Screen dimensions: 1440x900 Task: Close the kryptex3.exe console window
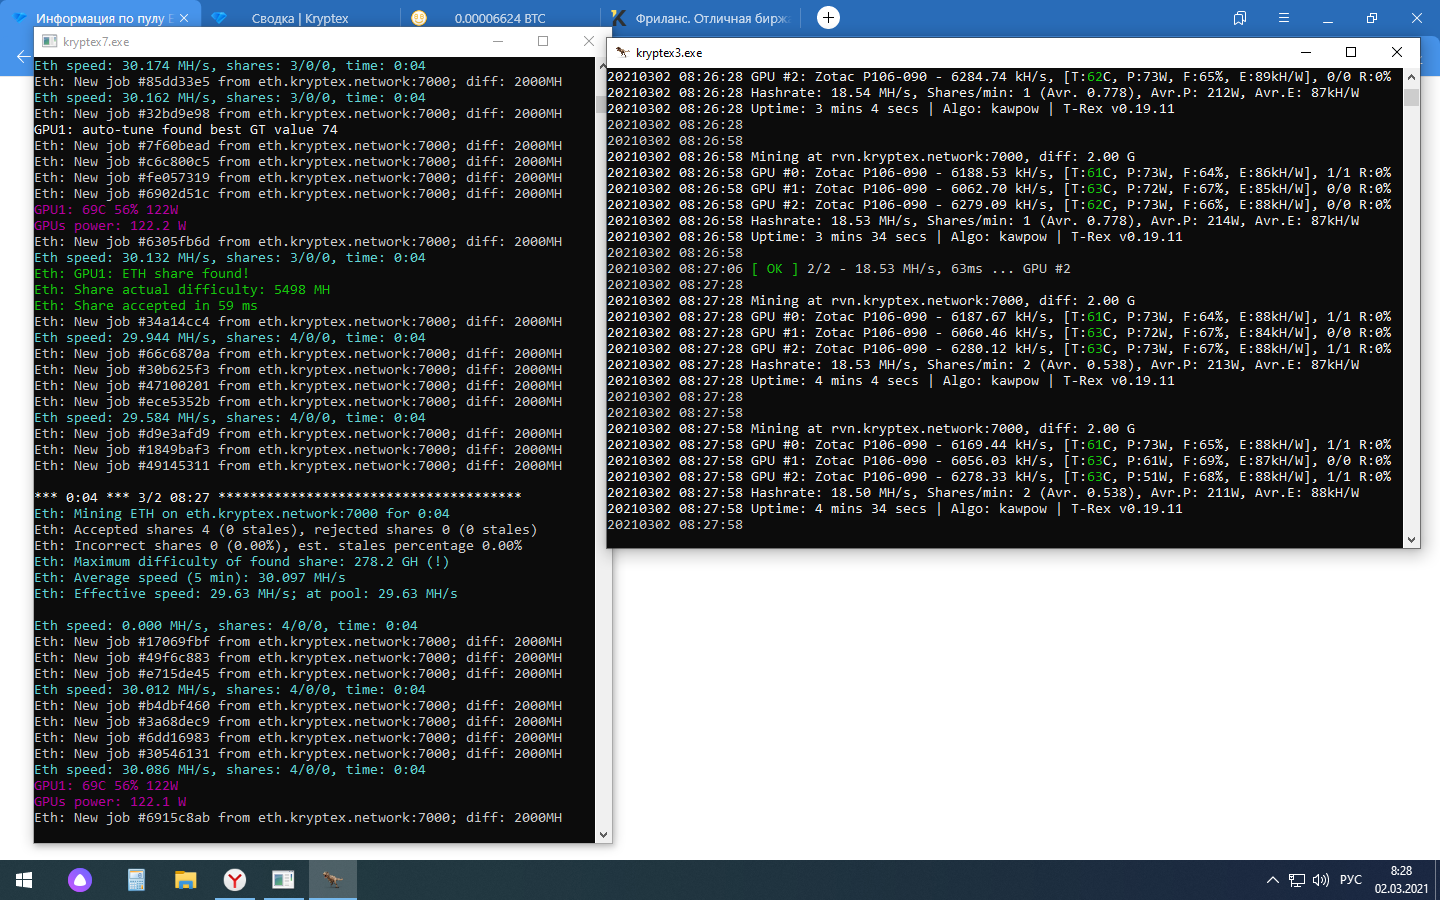(x=1397, y=52)
